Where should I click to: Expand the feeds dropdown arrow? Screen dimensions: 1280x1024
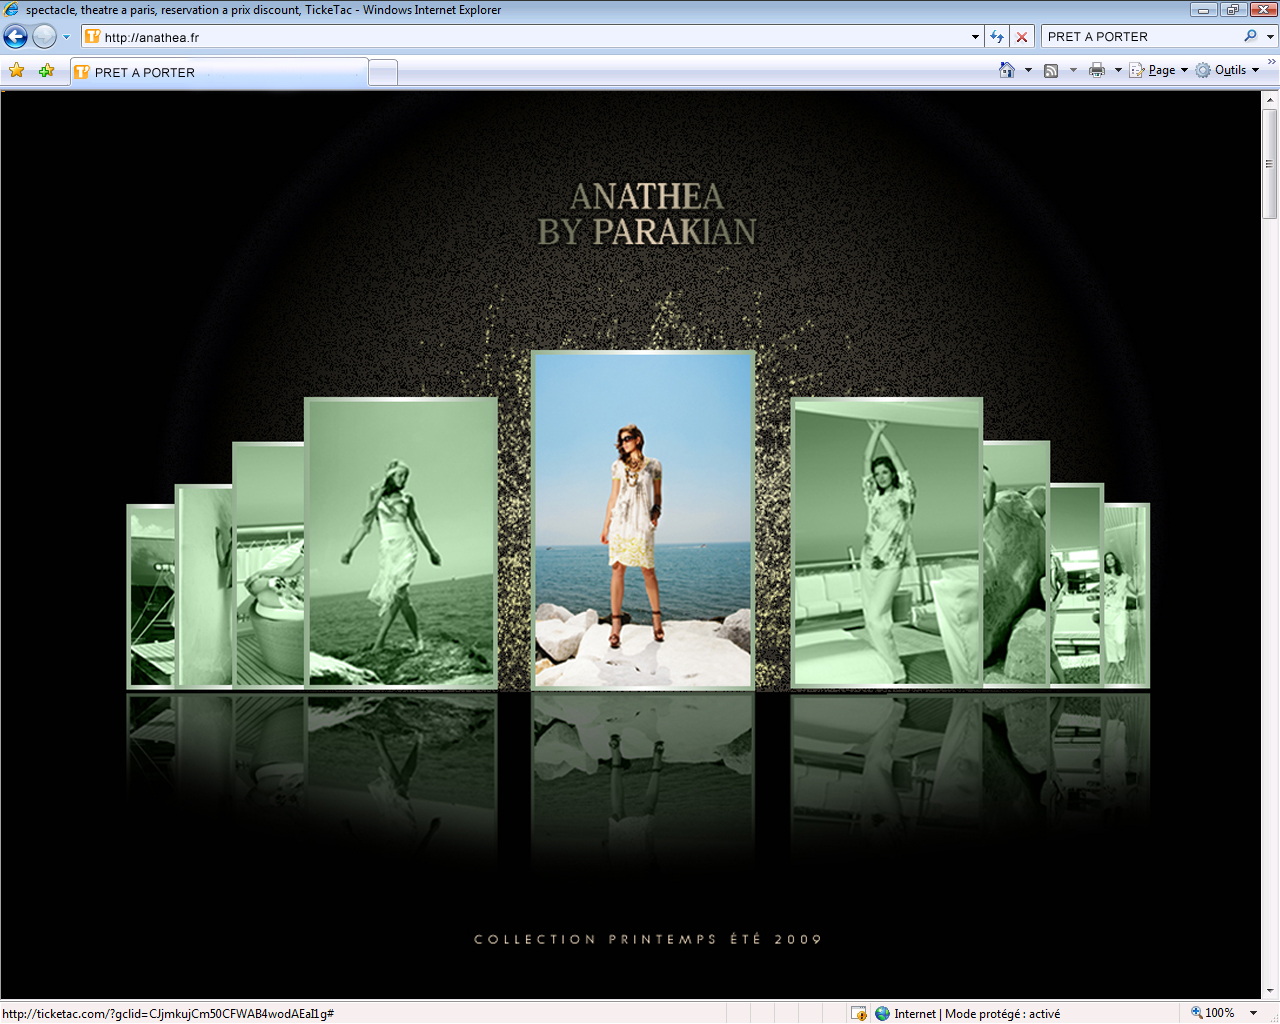point(1073,70)
